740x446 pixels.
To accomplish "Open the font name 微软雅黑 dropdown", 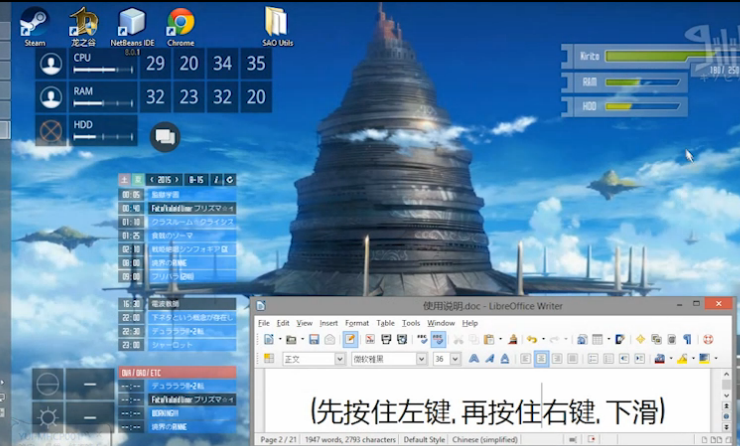I will coord(422,359).
